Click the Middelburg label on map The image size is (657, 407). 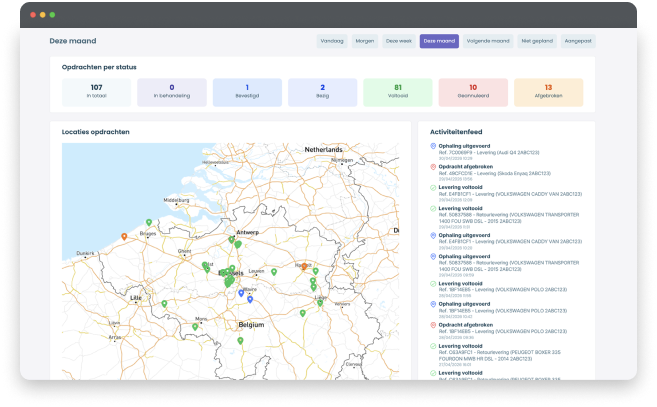click(176, 200)
